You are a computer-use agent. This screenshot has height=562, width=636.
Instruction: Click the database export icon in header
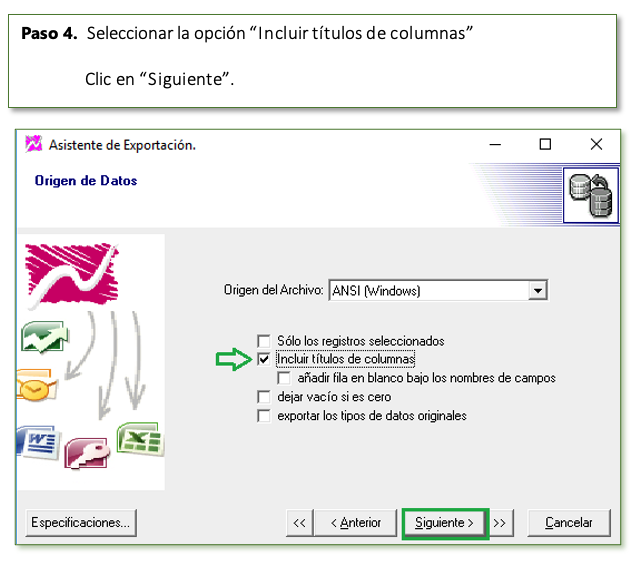(x=591, y=195)
